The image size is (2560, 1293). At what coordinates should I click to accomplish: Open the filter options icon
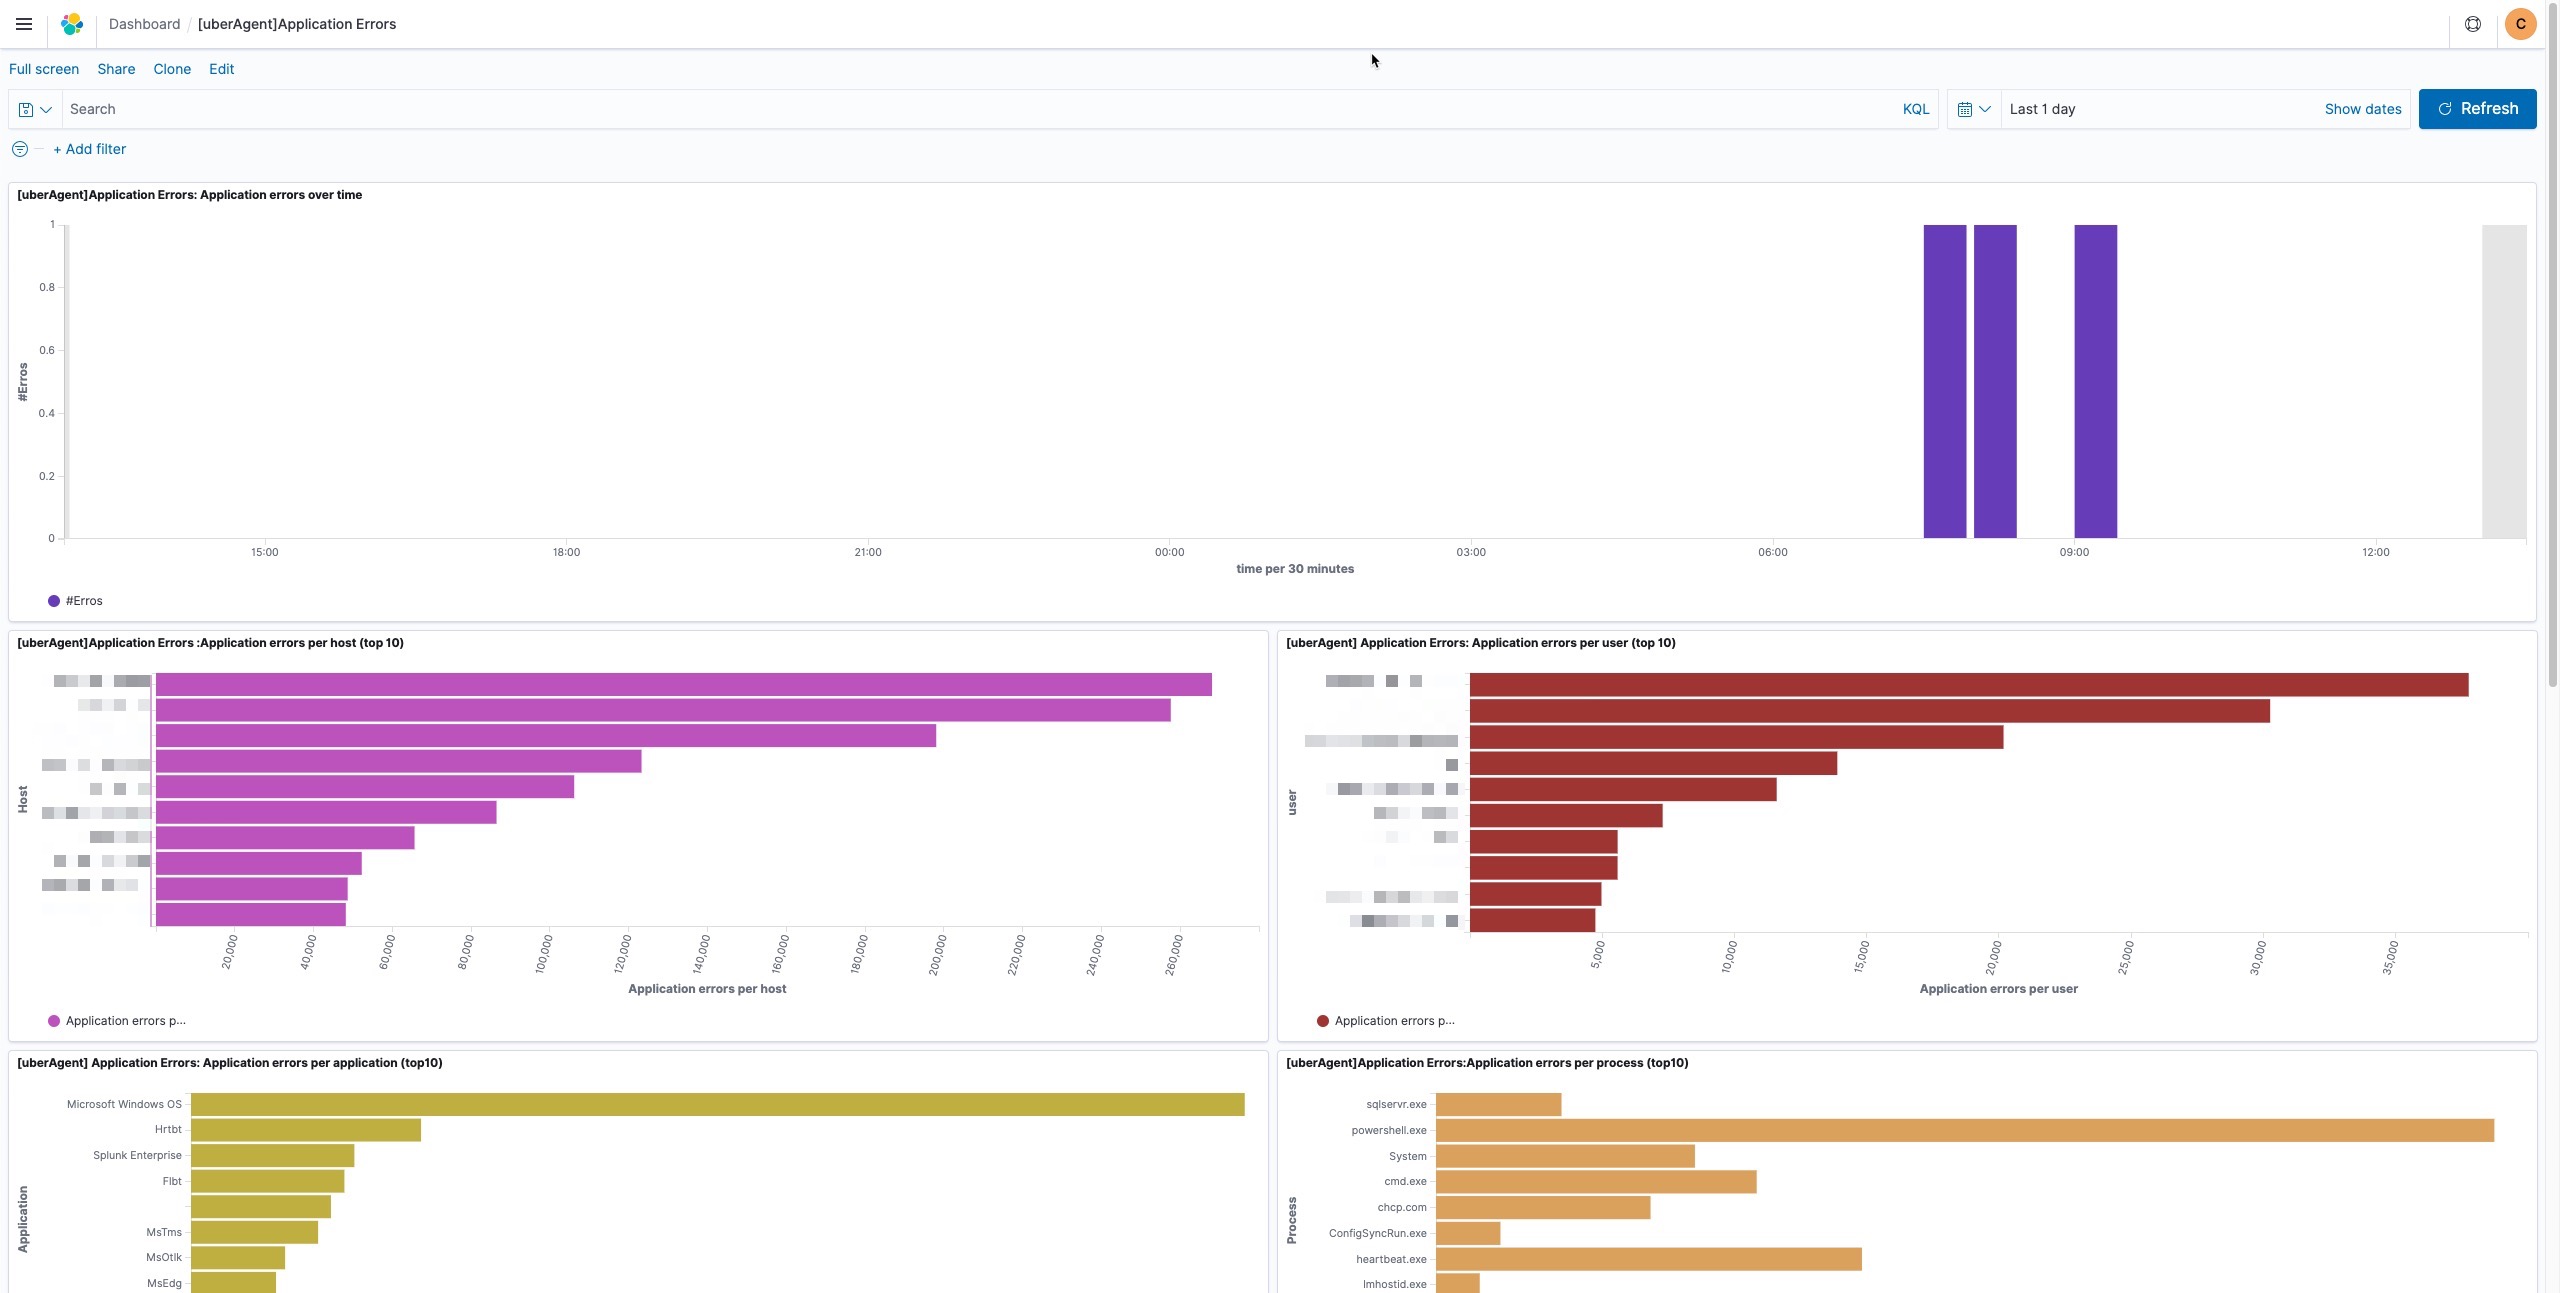coord(19,149)
